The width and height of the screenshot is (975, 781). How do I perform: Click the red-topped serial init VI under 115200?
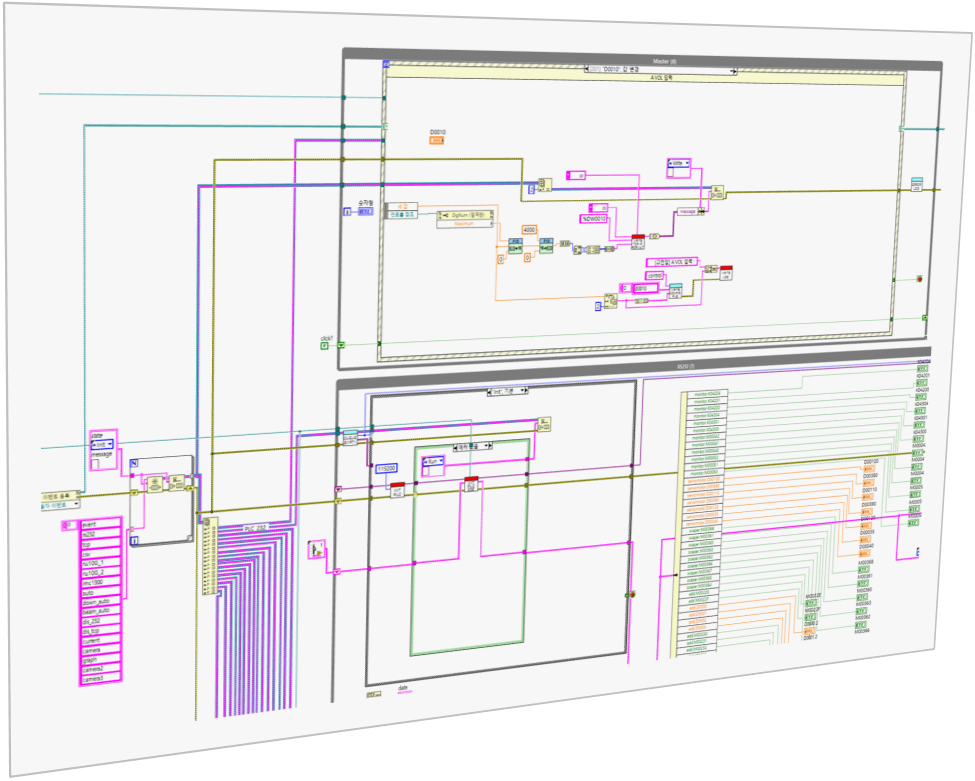coord(398,490)
